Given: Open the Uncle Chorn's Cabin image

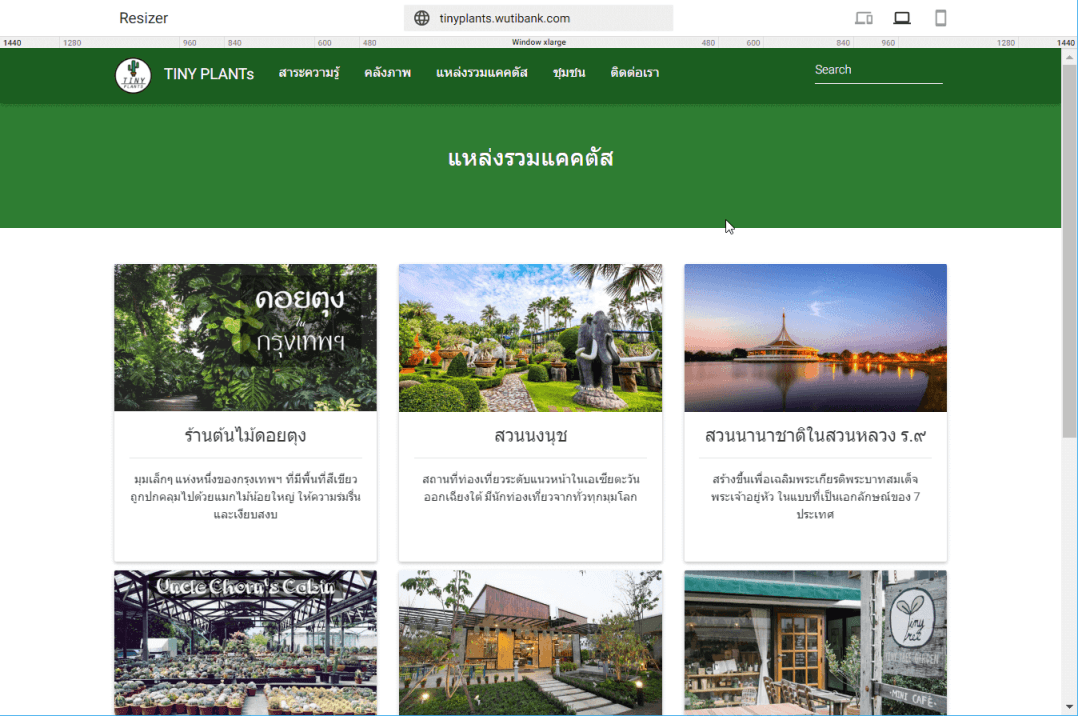Looking at the screenshot, I should click(x=245, y=642).
